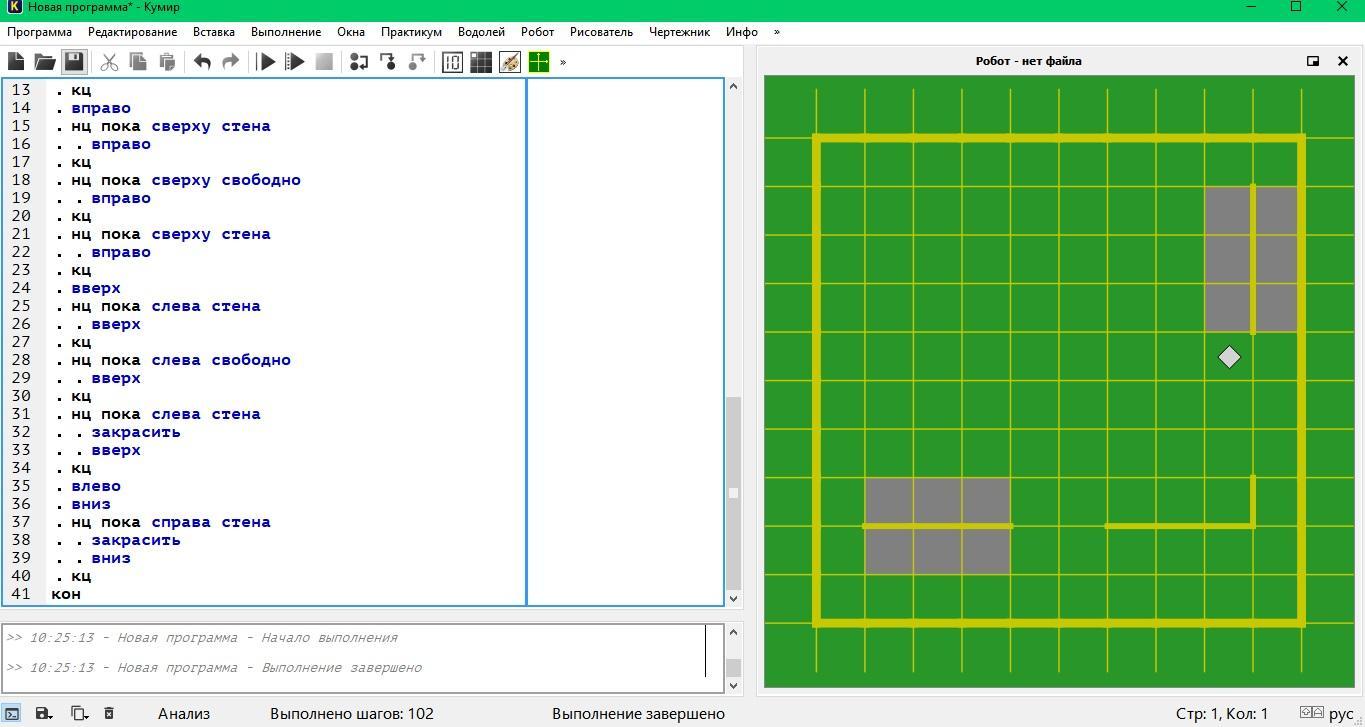Click "нц пока сверху свободно" on line 18
Screen dimensions: 1365x727
pyautogui.click(x=186, y=180)
